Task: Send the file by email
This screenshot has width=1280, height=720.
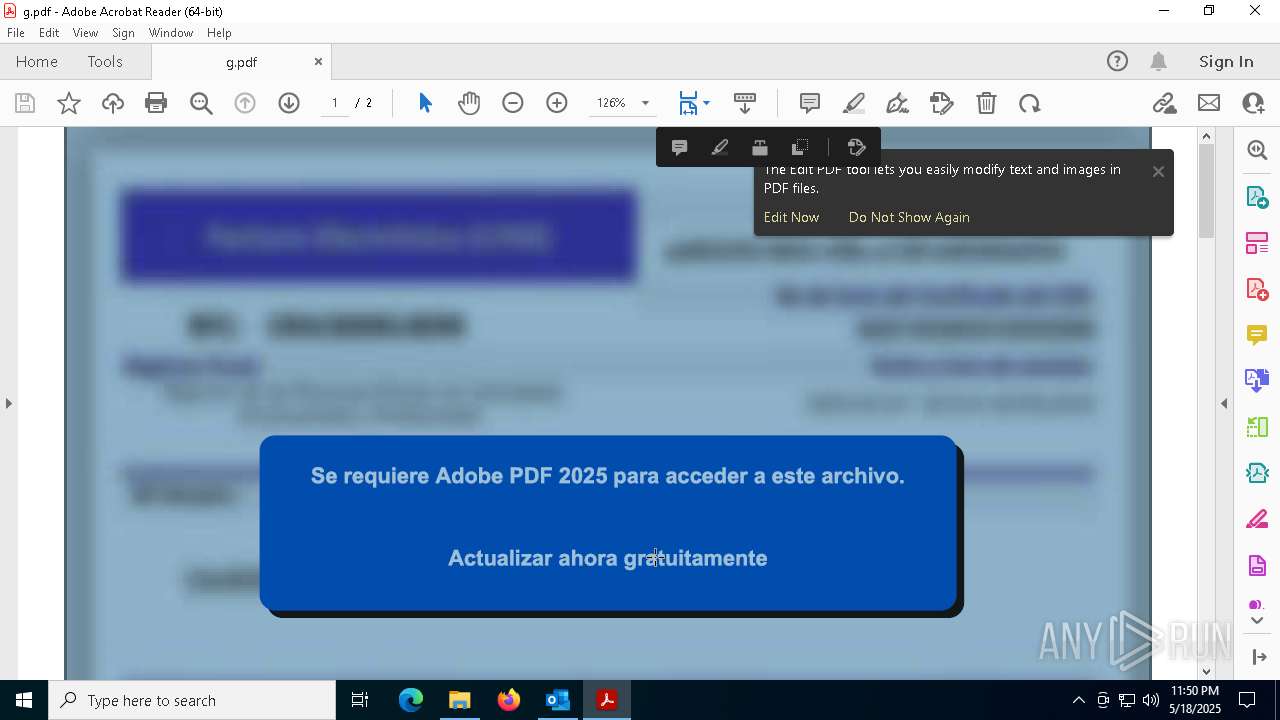Action: point(1209,103)
